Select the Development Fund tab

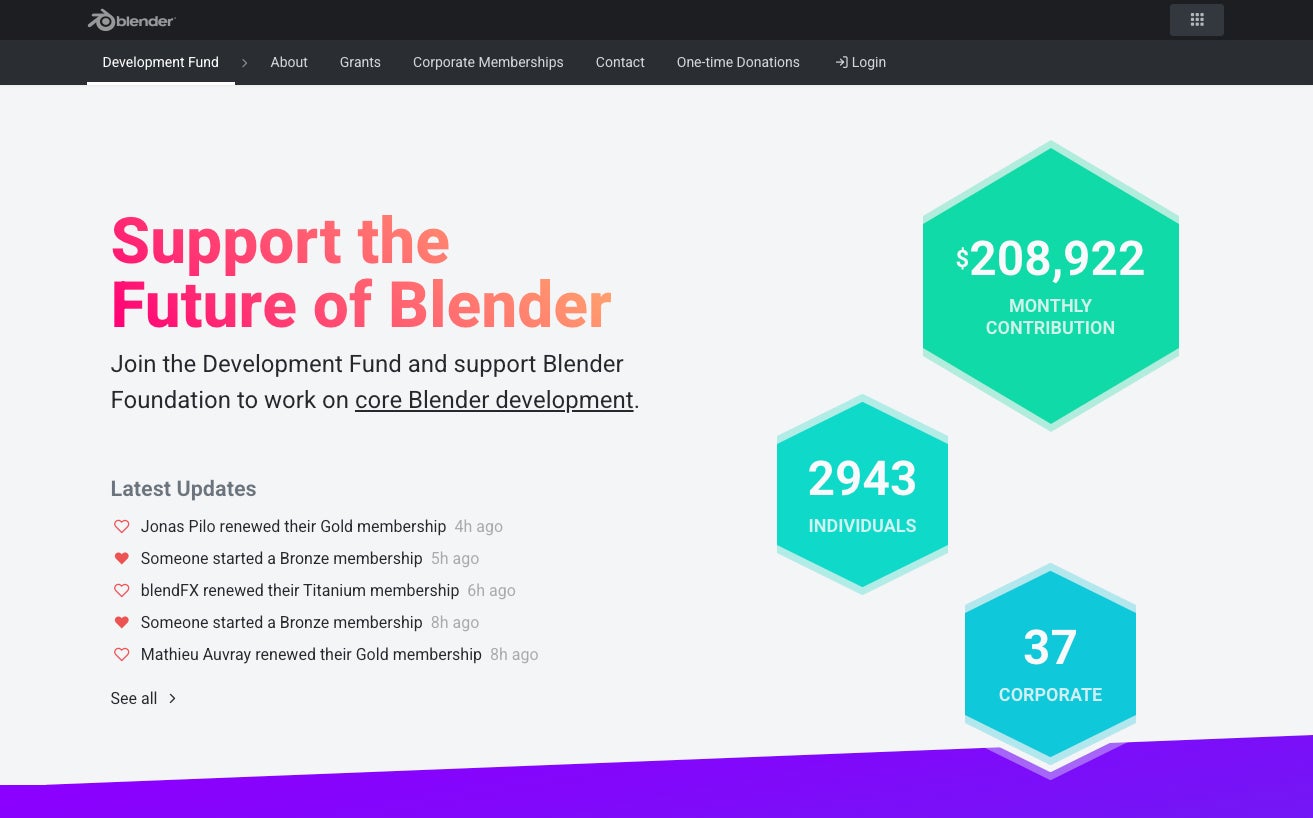[x=160, y=62]
